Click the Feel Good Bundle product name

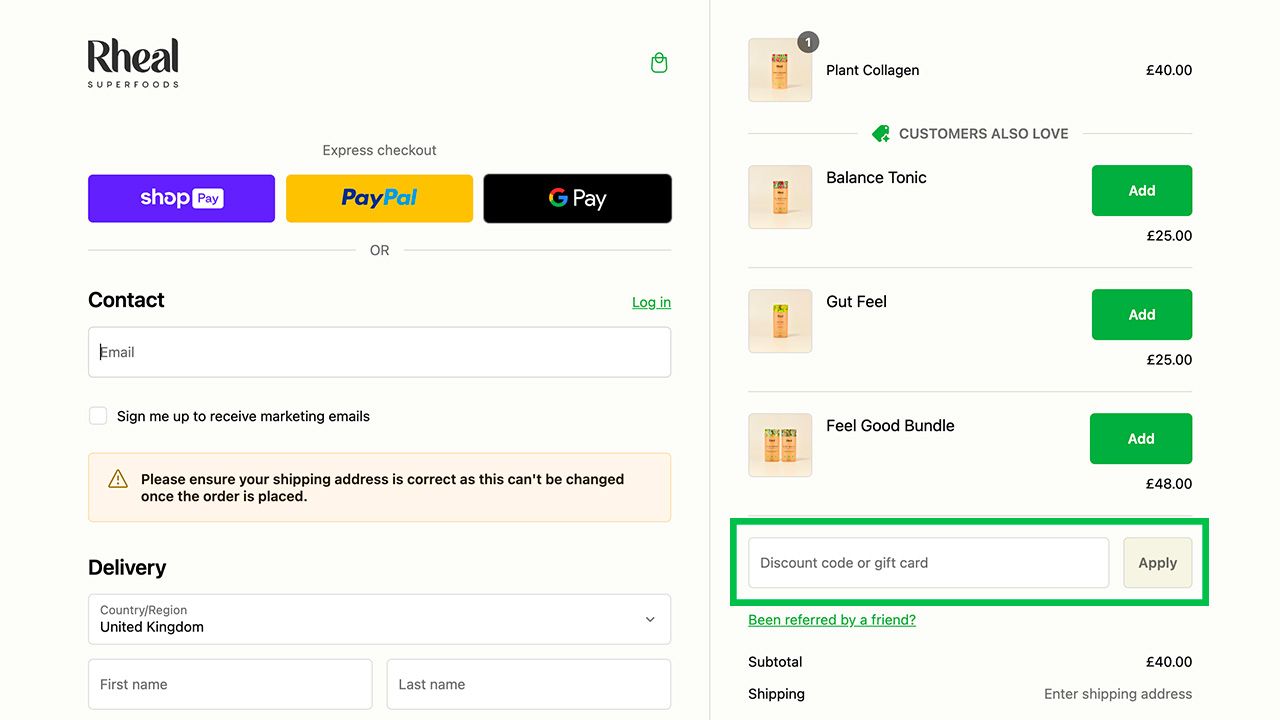click(890, 426)
